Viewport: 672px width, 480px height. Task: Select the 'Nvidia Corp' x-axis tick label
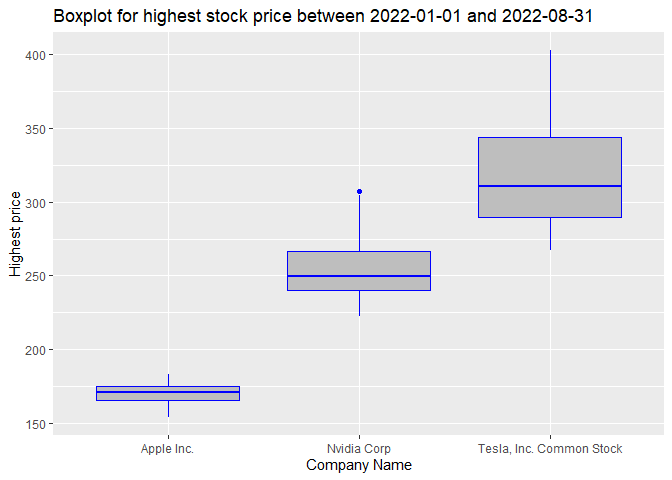click(x=359, y=449)
